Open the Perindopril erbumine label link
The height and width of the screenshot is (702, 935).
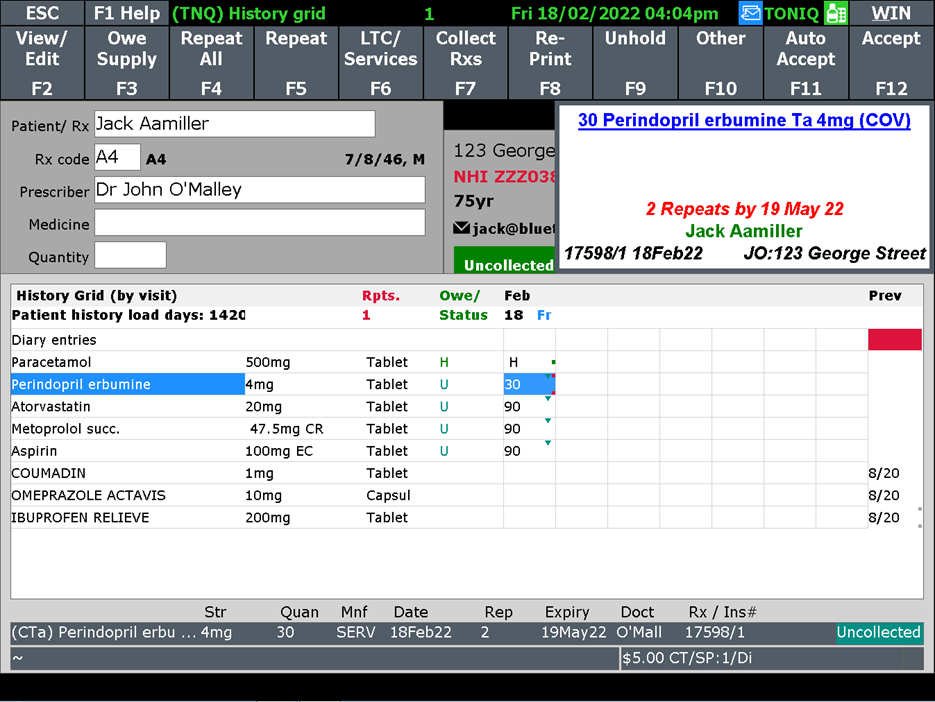pos(744,120)
